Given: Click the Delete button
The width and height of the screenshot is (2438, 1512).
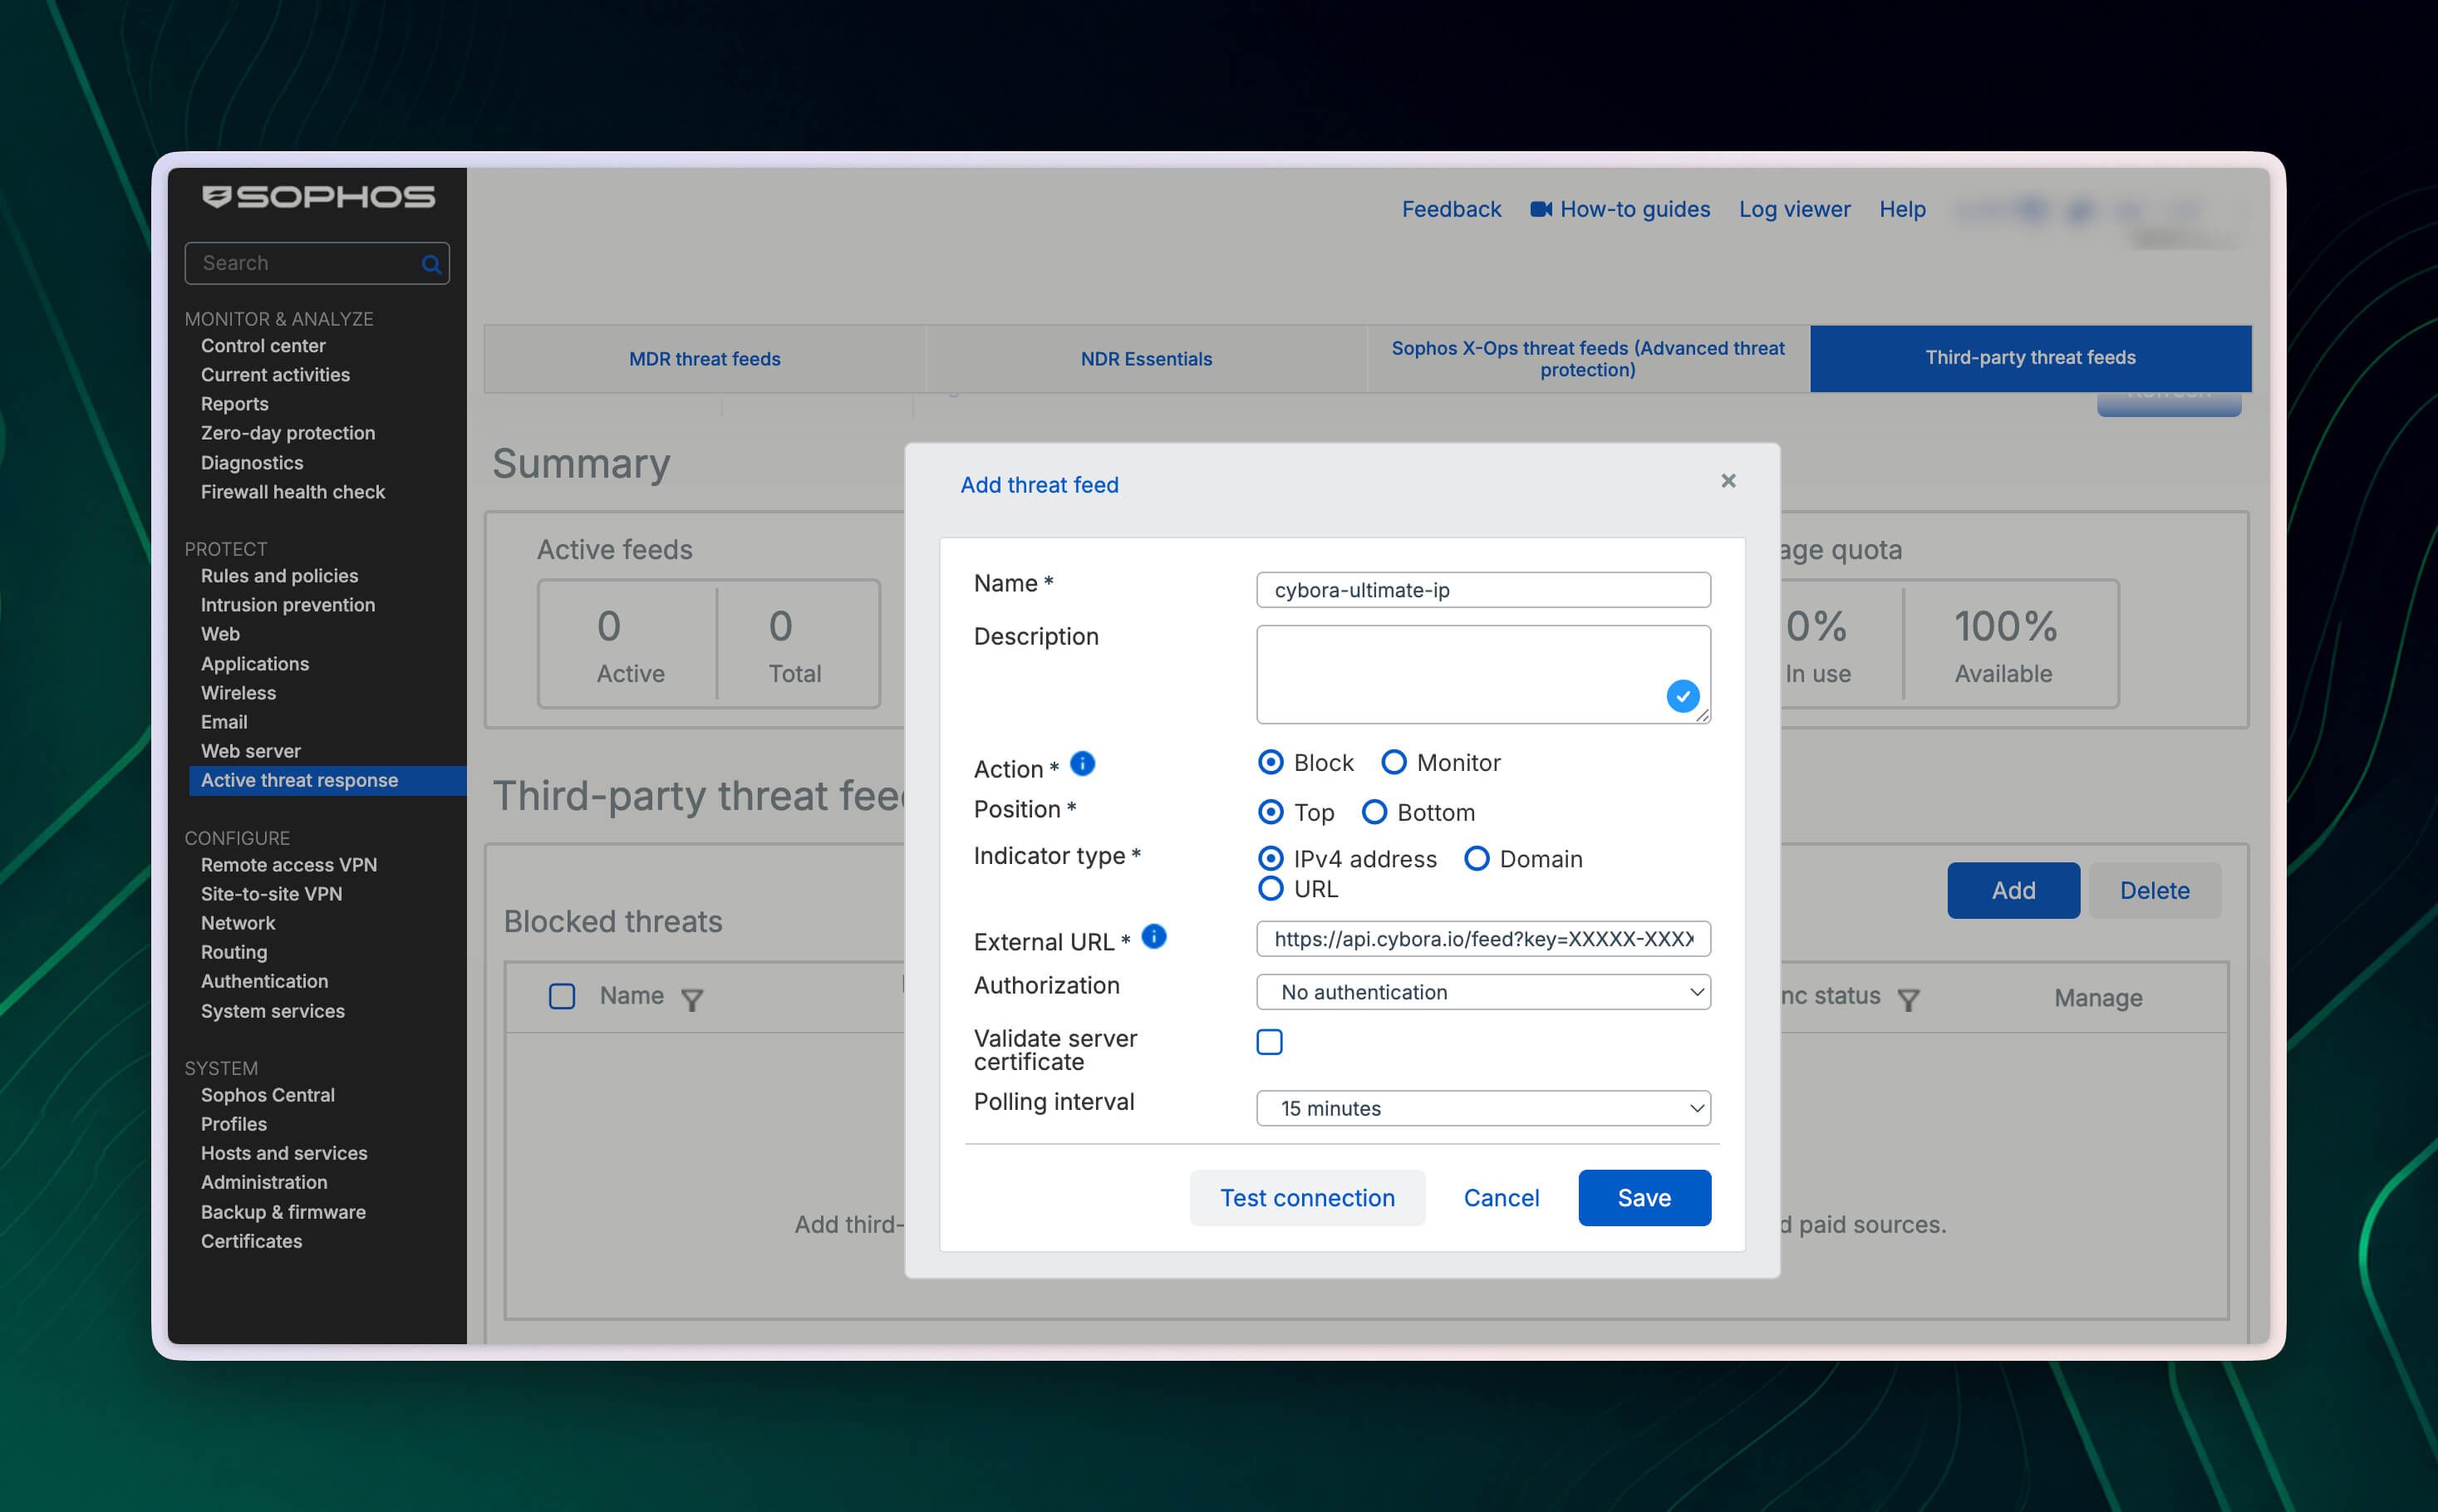Looking at the screenshot, I should click(2154, 890).
